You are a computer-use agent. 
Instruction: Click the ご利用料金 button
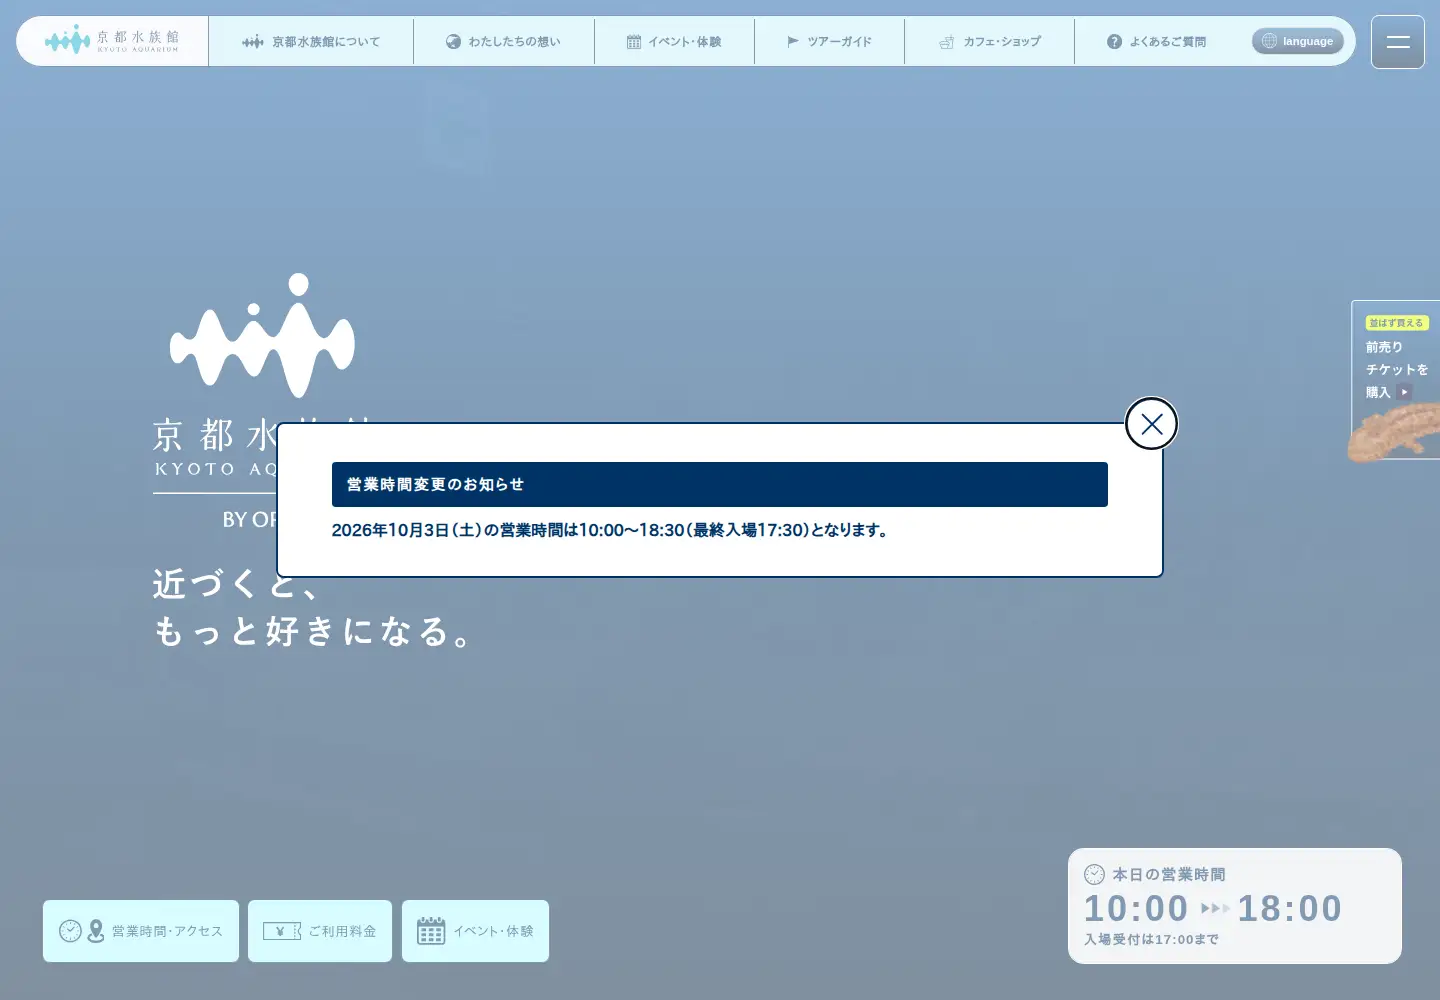click(320, 931)
